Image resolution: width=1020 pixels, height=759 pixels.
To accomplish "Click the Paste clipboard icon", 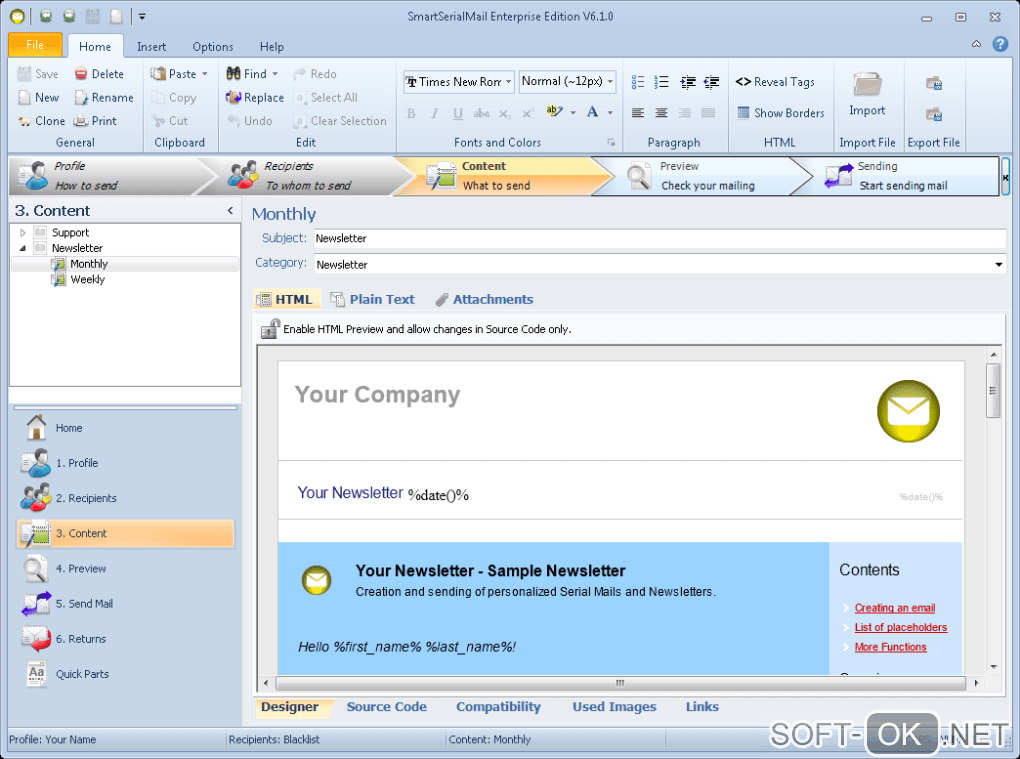I will (157, 73).
